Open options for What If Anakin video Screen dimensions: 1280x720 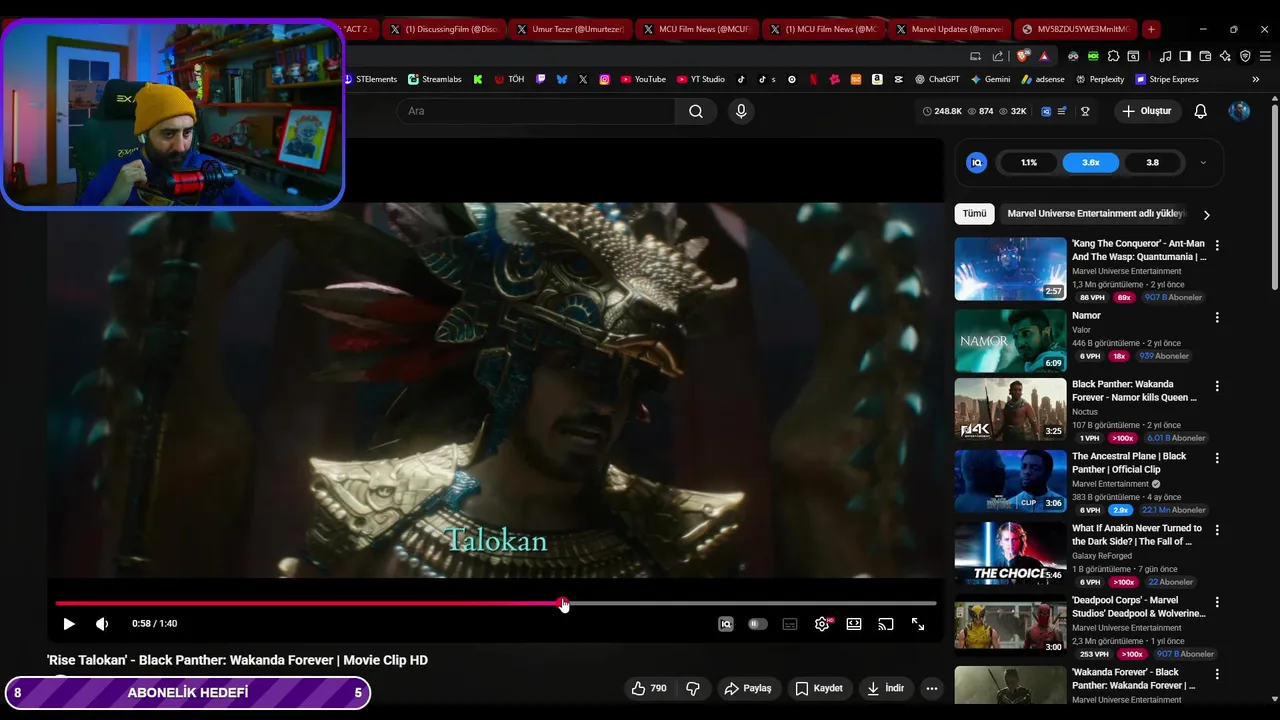pos(1217,529)
